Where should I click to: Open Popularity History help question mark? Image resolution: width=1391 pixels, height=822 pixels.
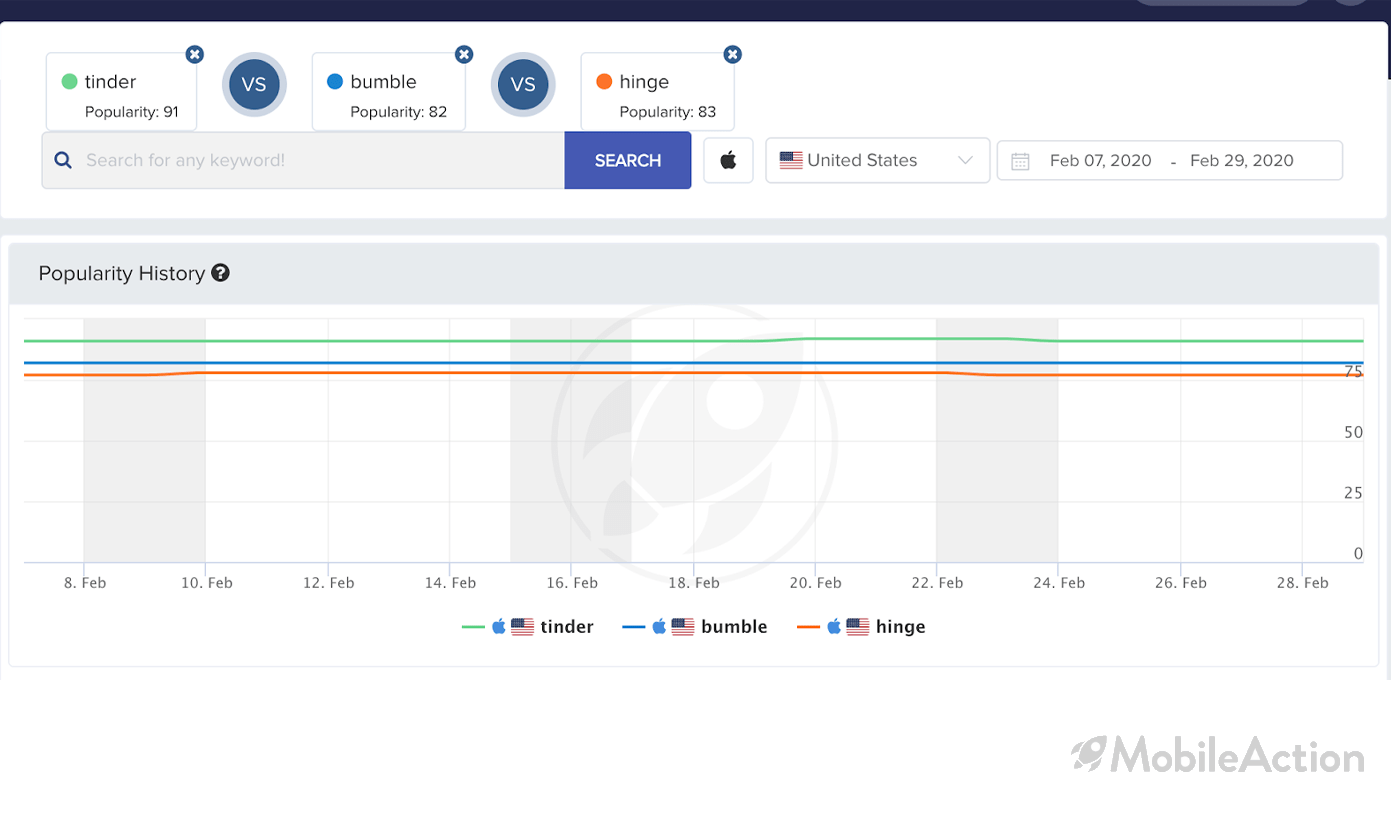click(221, 273)
